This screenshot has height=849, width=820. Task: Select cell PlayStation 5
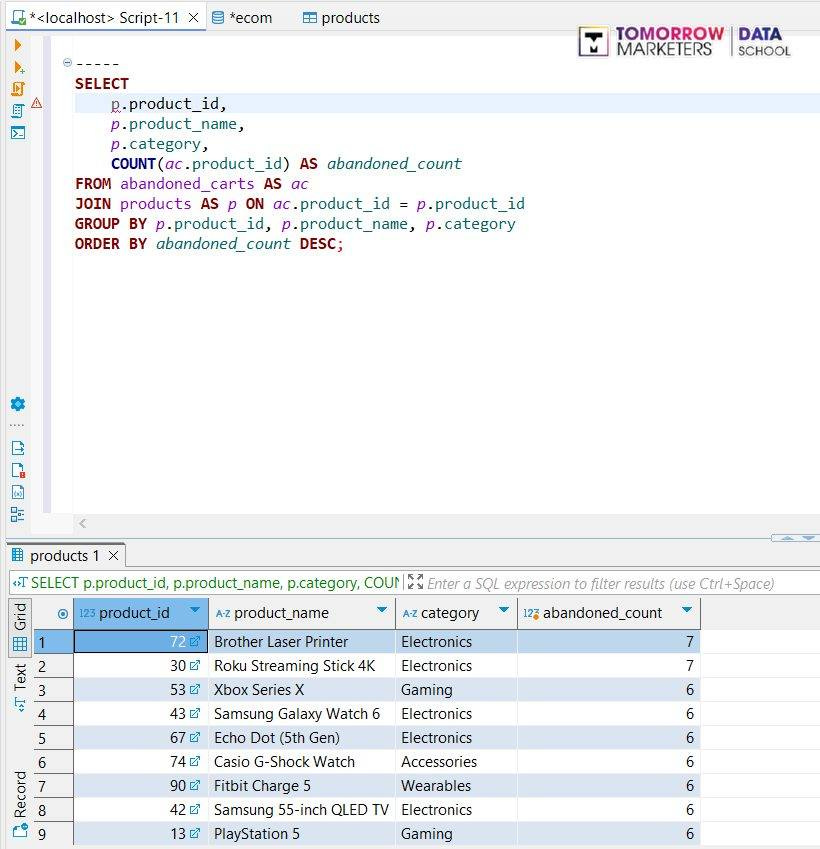coord(302,834)
